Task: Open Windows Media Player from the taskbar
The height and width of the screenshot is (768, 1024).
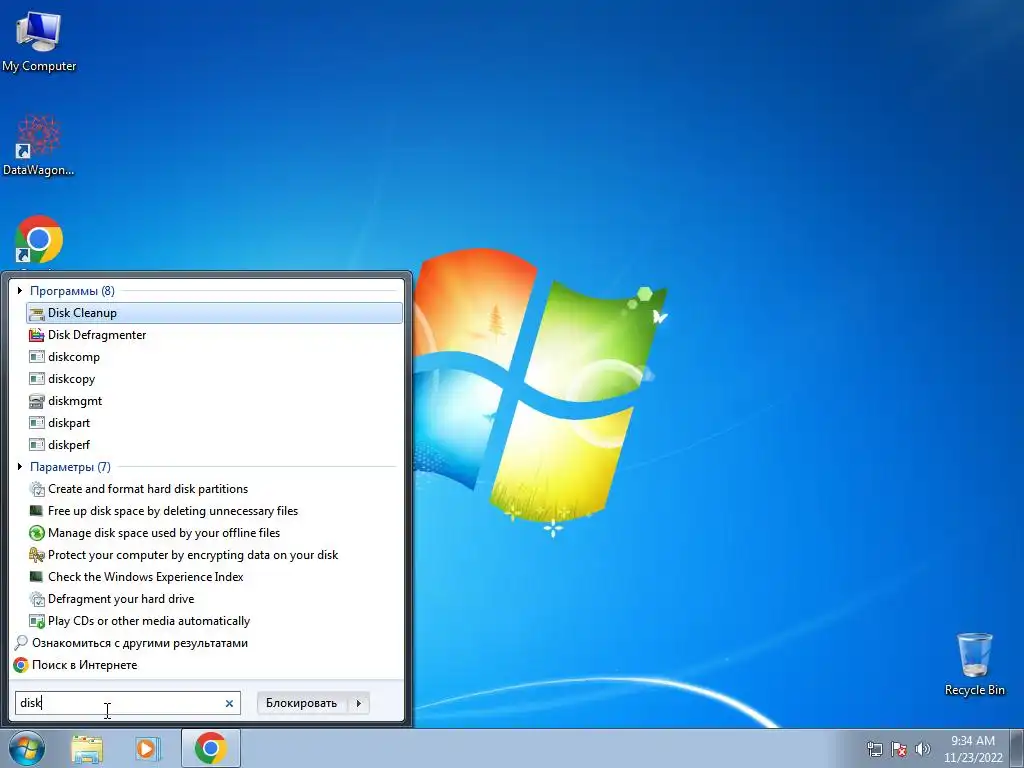Action: (148, 749)
